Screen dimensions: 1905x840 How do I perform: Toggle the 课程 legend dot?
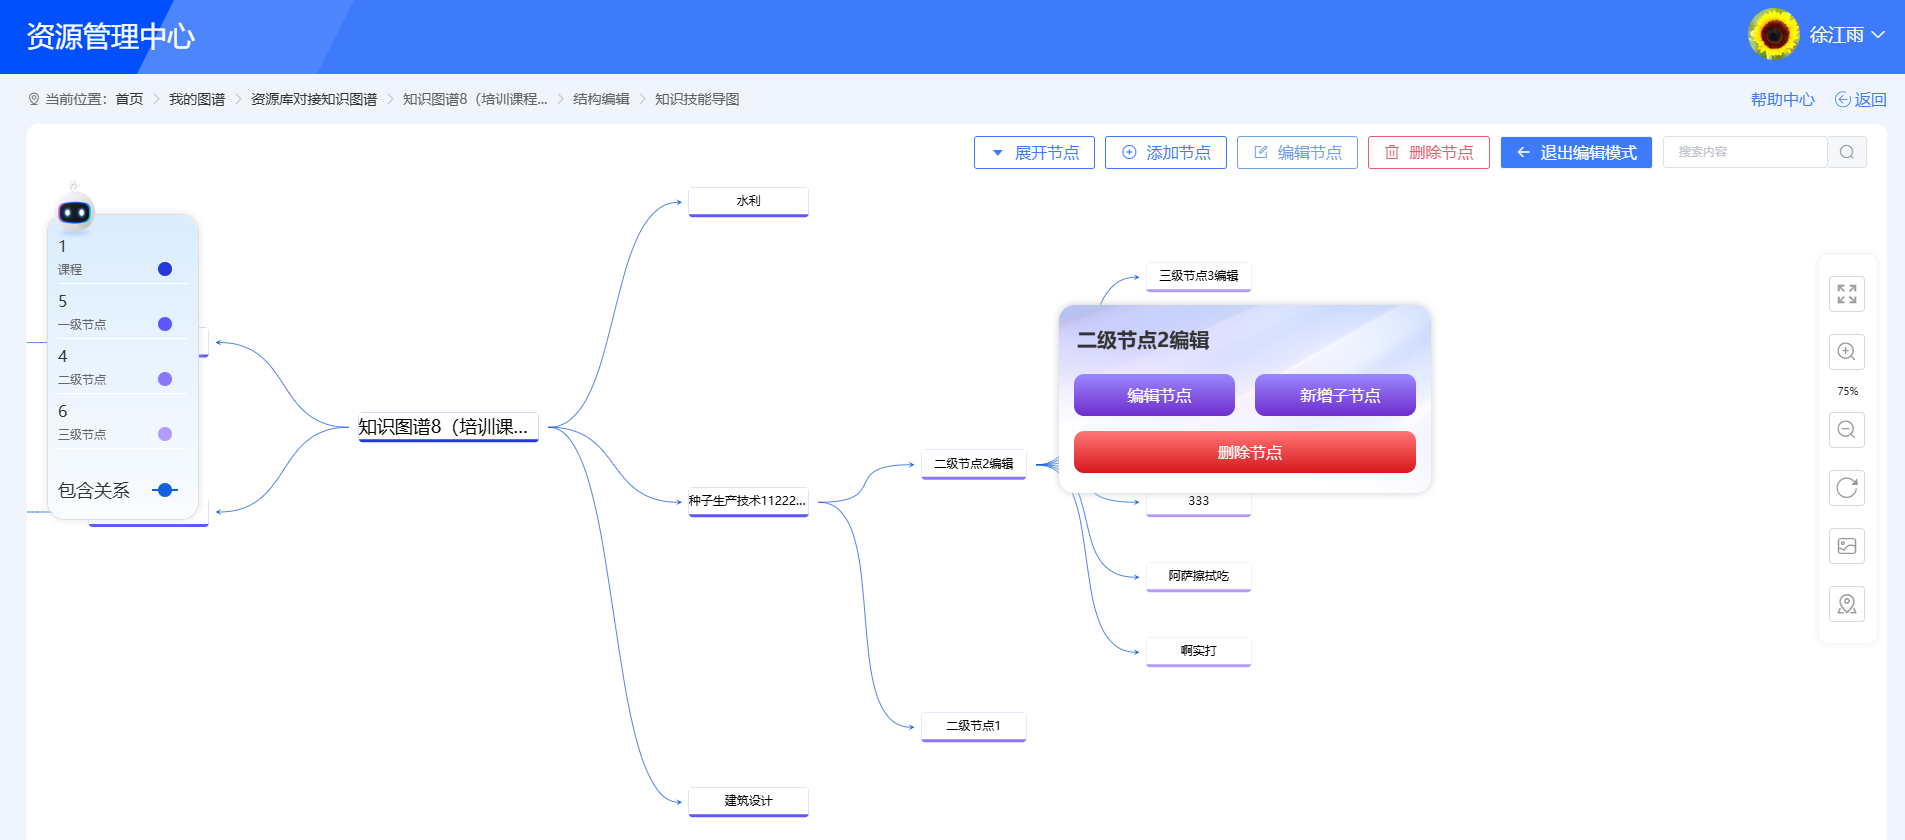165,269
